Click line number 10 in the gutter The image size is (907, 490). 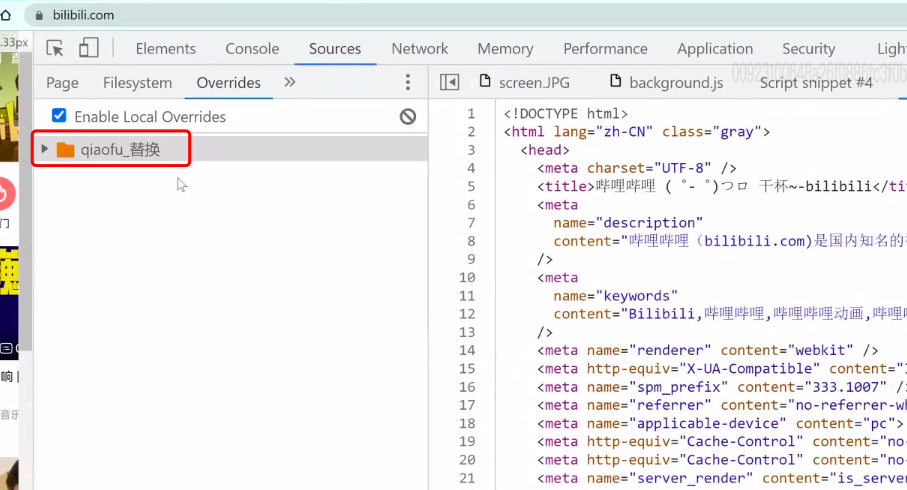coord(467,277)
